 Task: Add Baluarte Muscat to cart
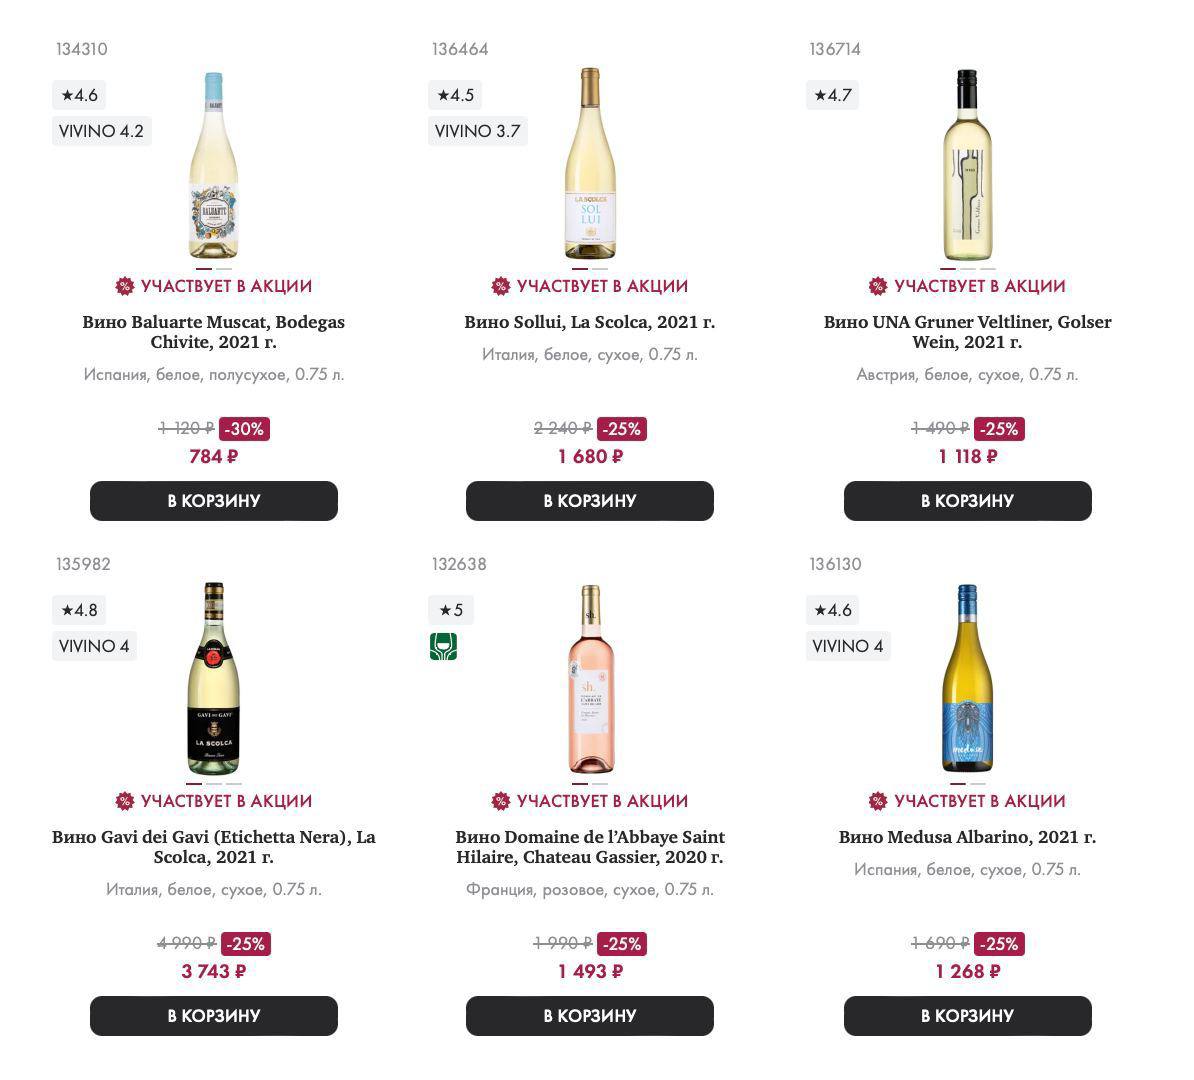(x=214, y=501)
